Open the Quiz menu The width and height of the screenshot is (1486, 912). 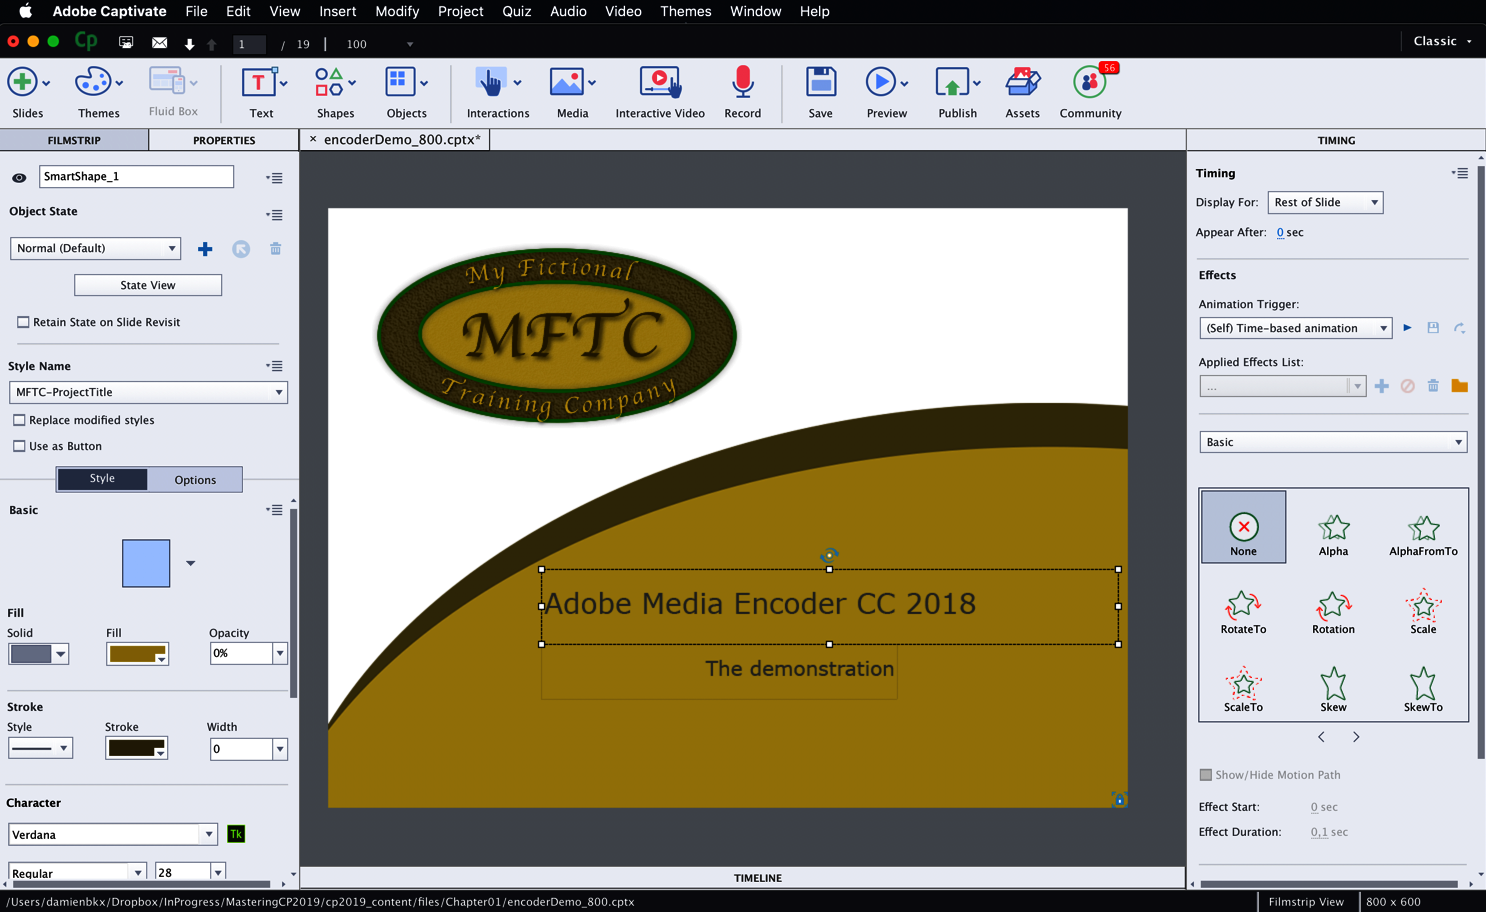pos(516,11)
